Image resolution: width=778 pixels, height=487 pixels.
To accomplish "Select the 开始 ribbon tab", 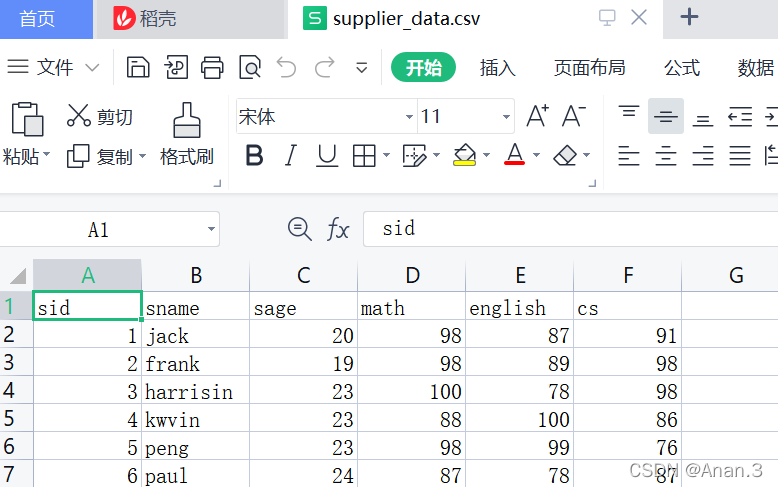I will pyautogui.click(x=423, y=67).
